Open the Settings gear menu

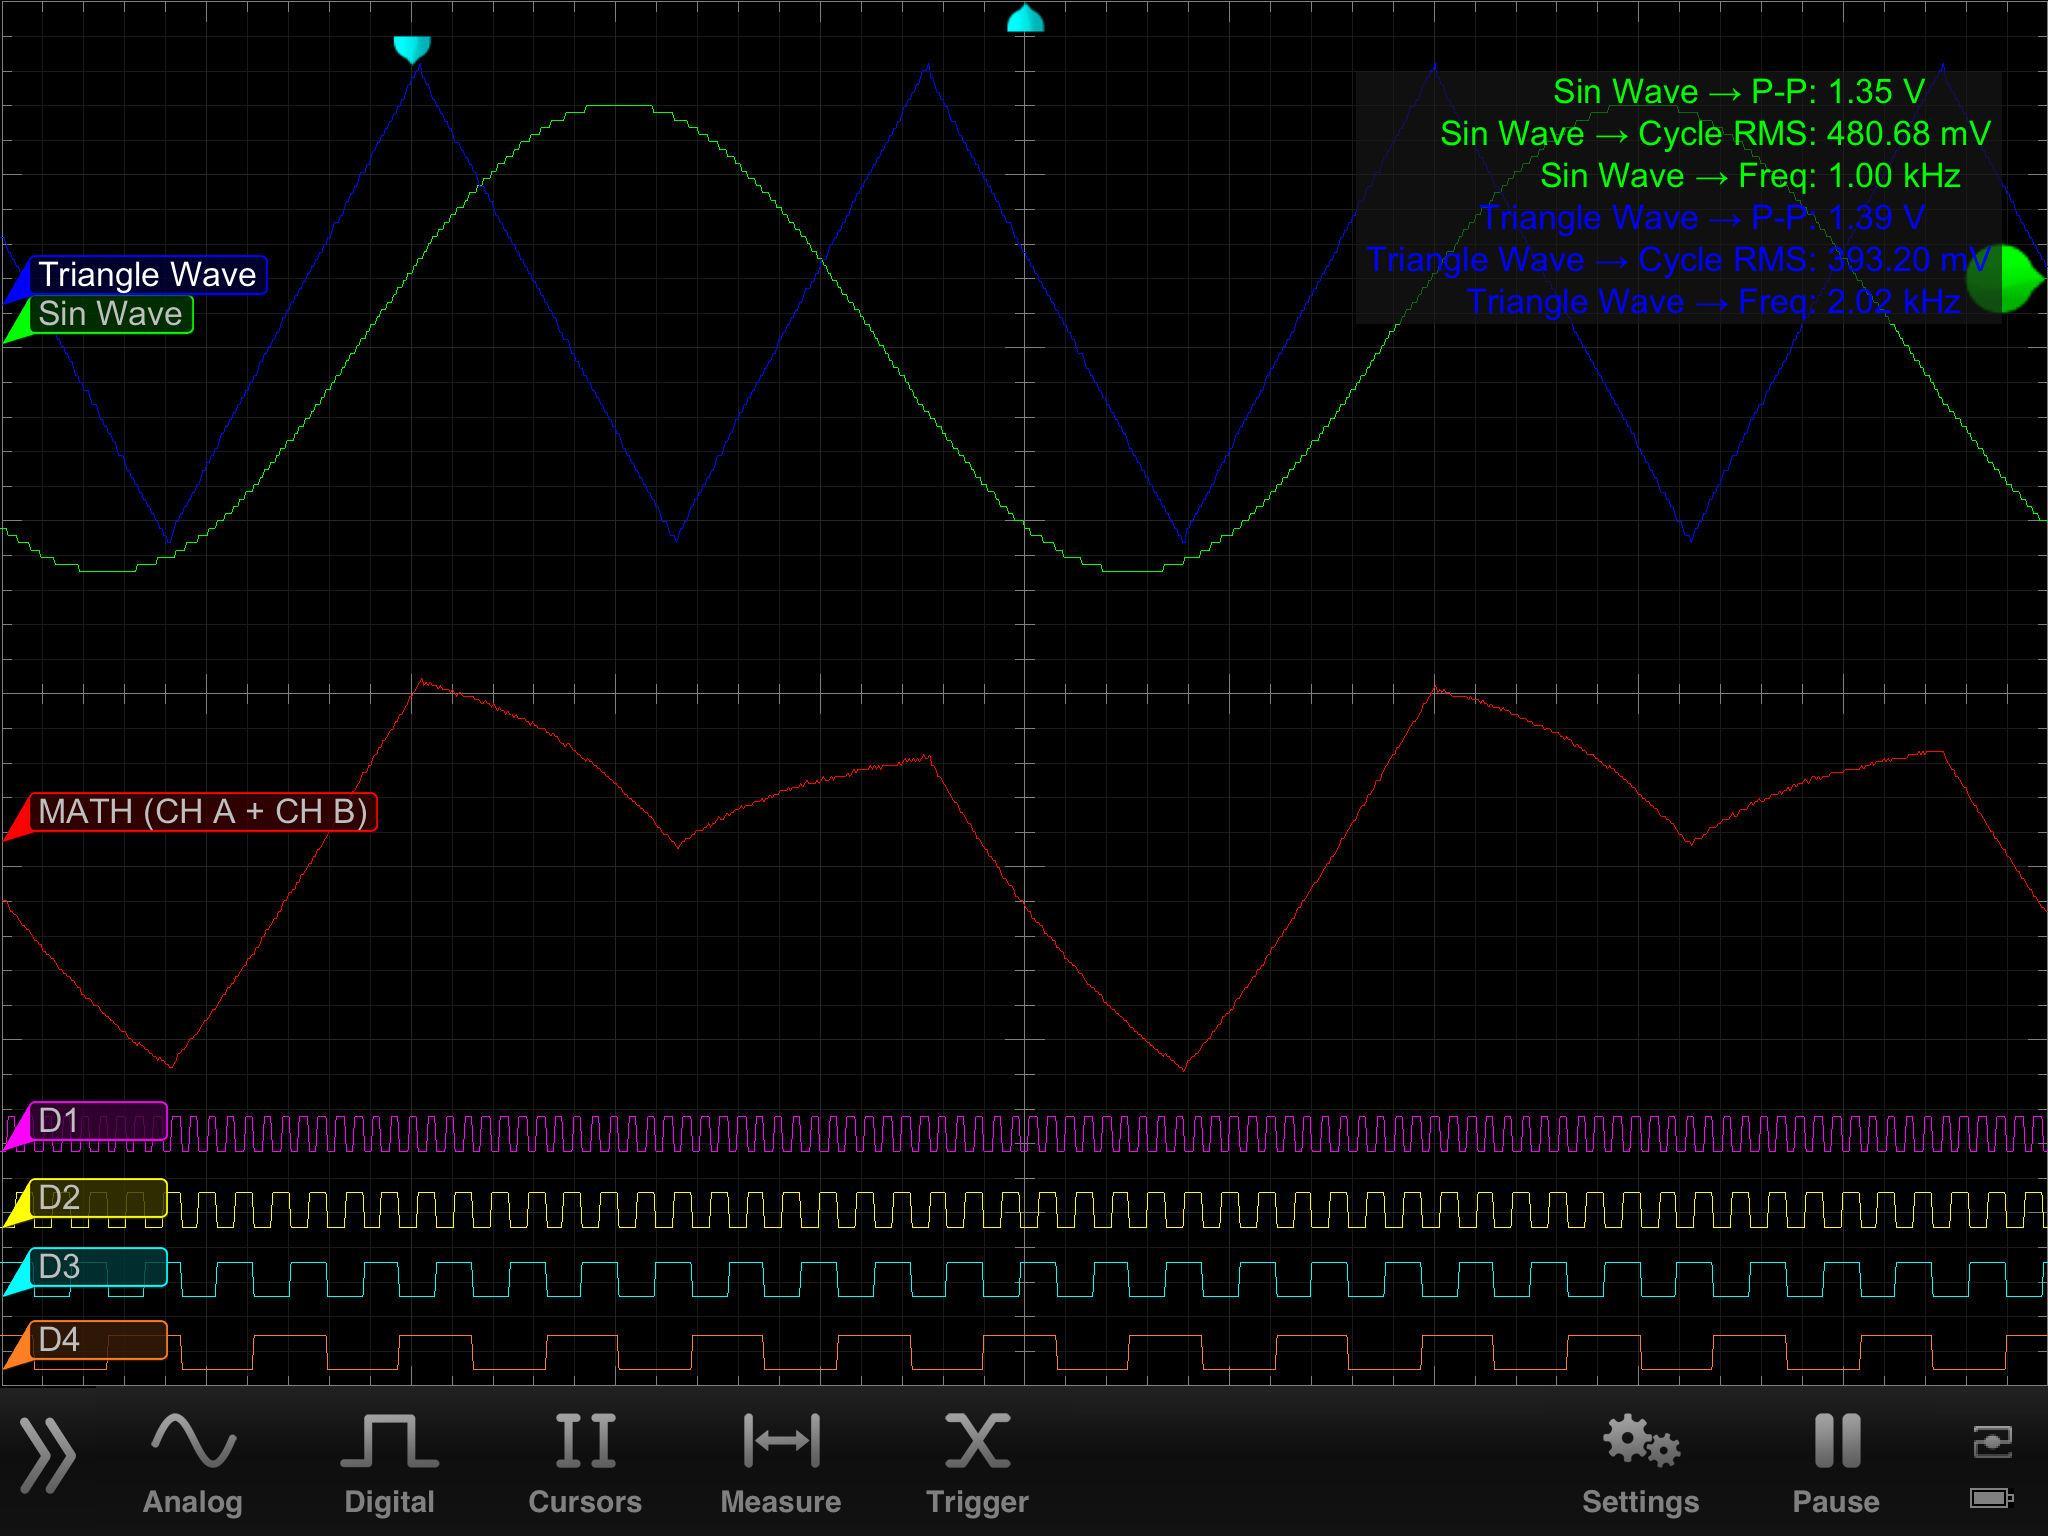click(1640, 1464)
